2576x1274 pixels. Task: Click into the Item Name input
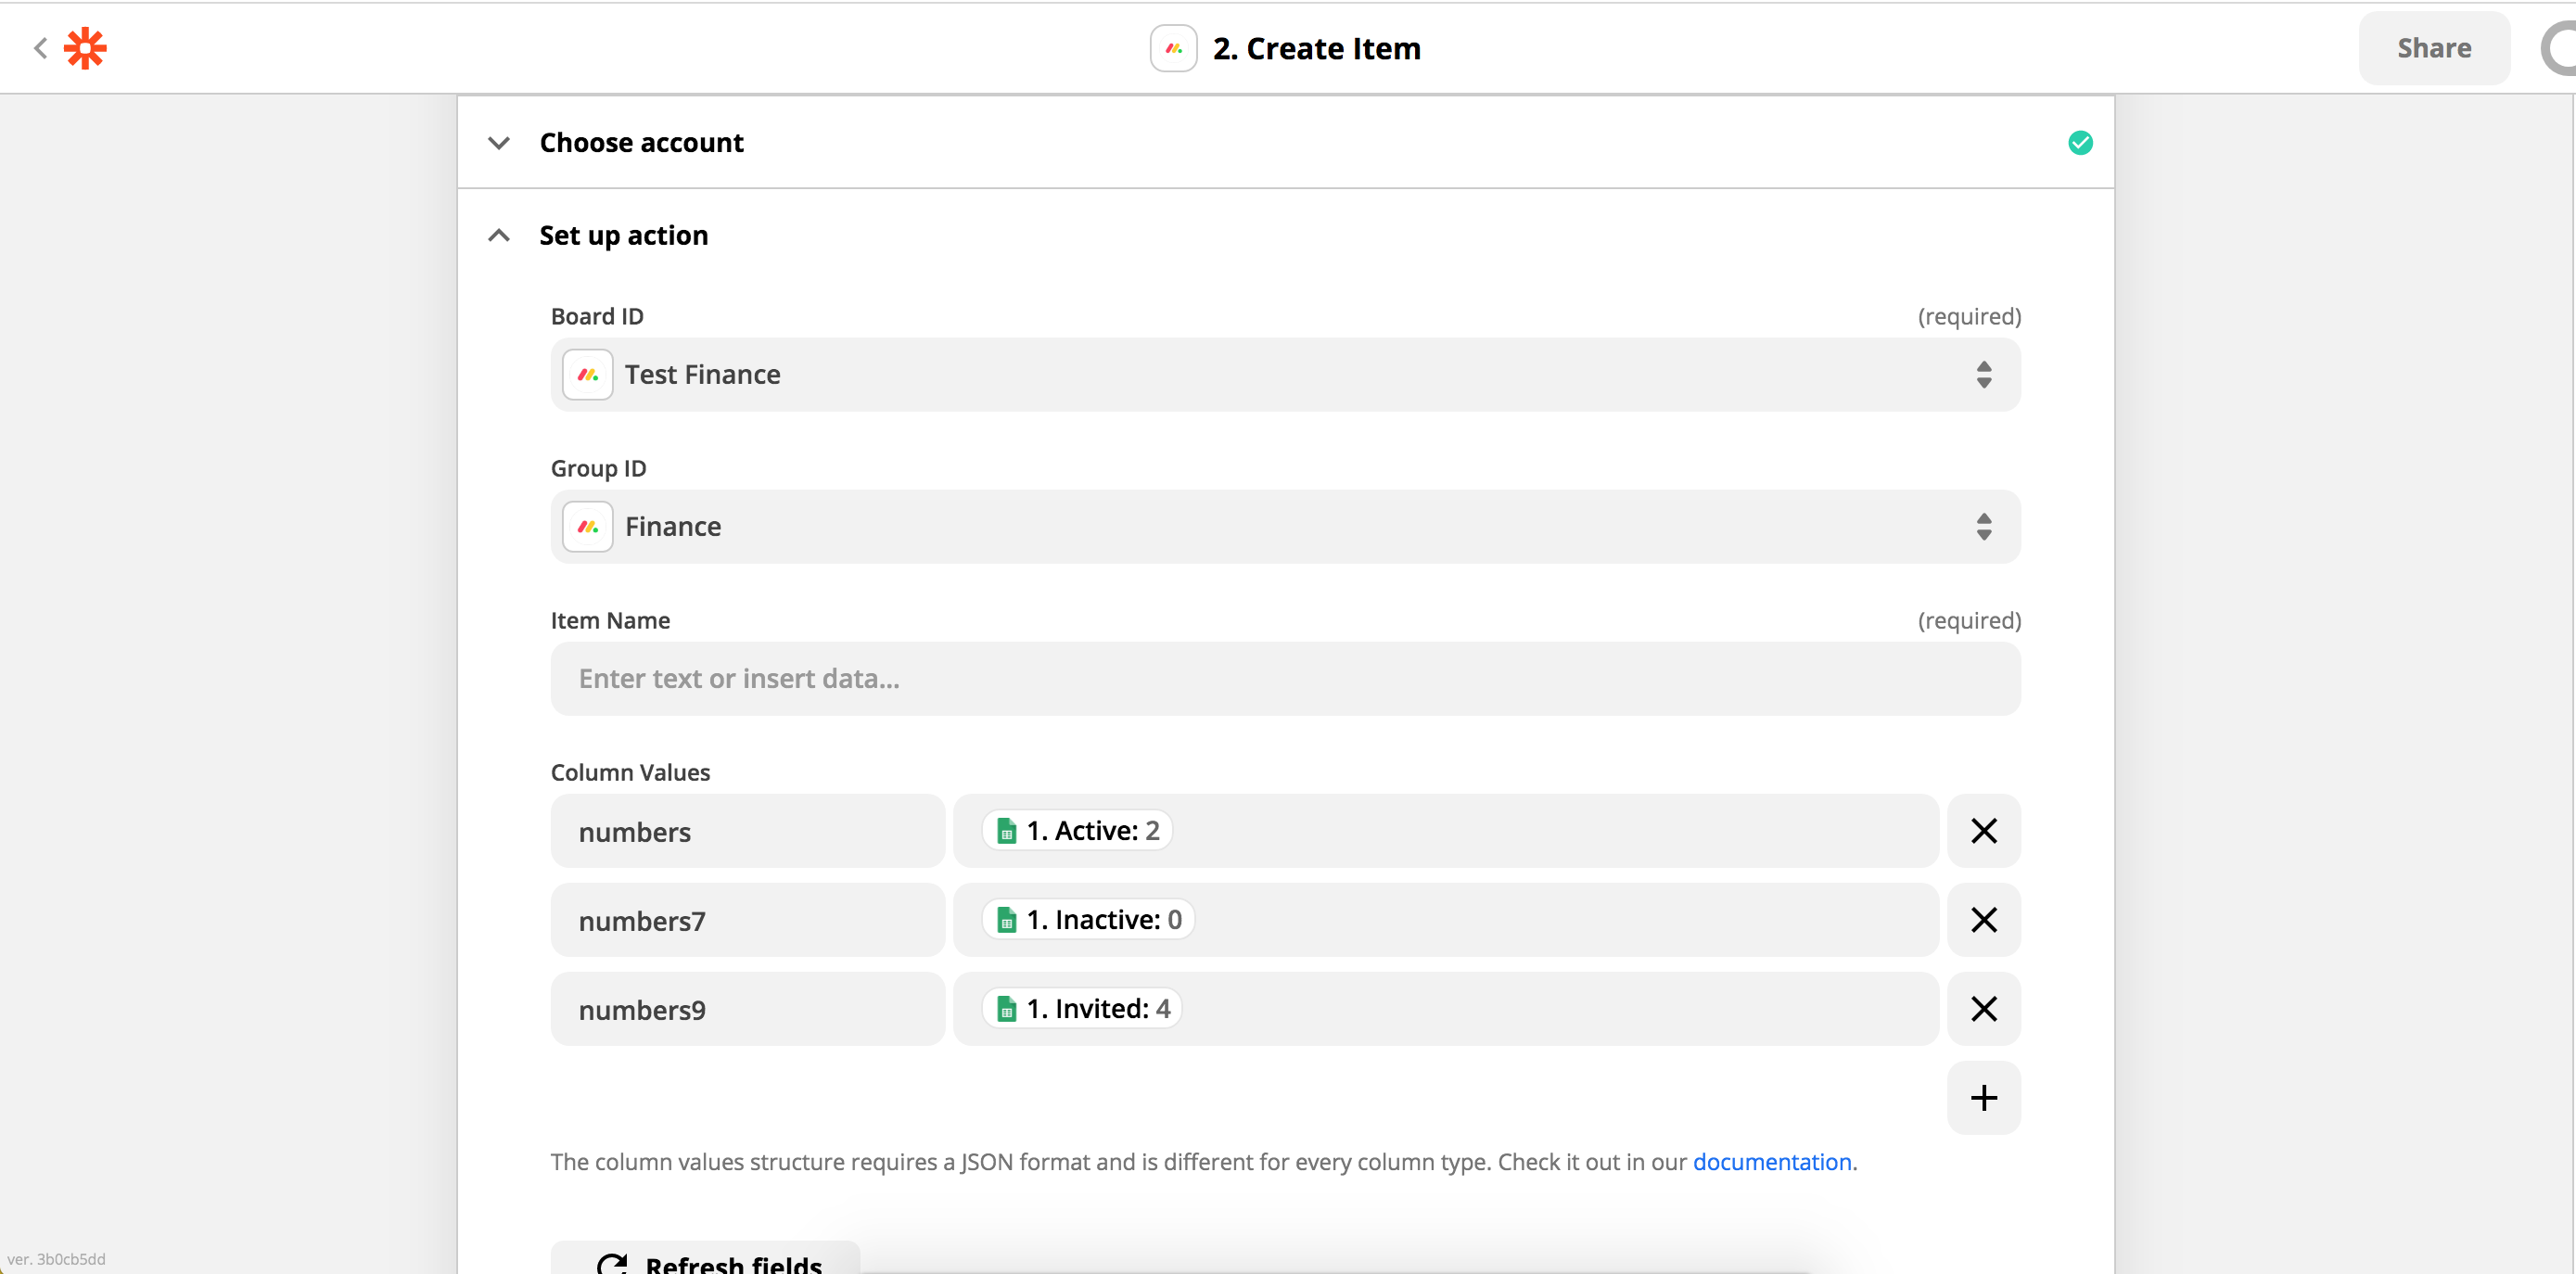1285,679
